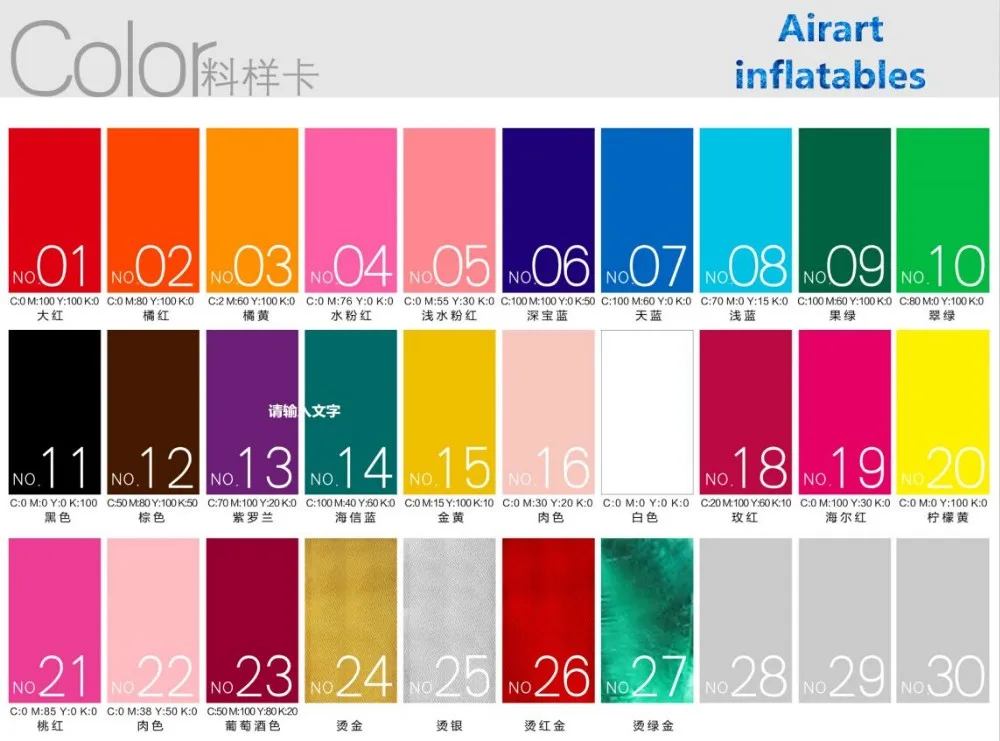Choose the brown NO.12 棕色 swatch
1000x741 pixels.
point(153,412)
